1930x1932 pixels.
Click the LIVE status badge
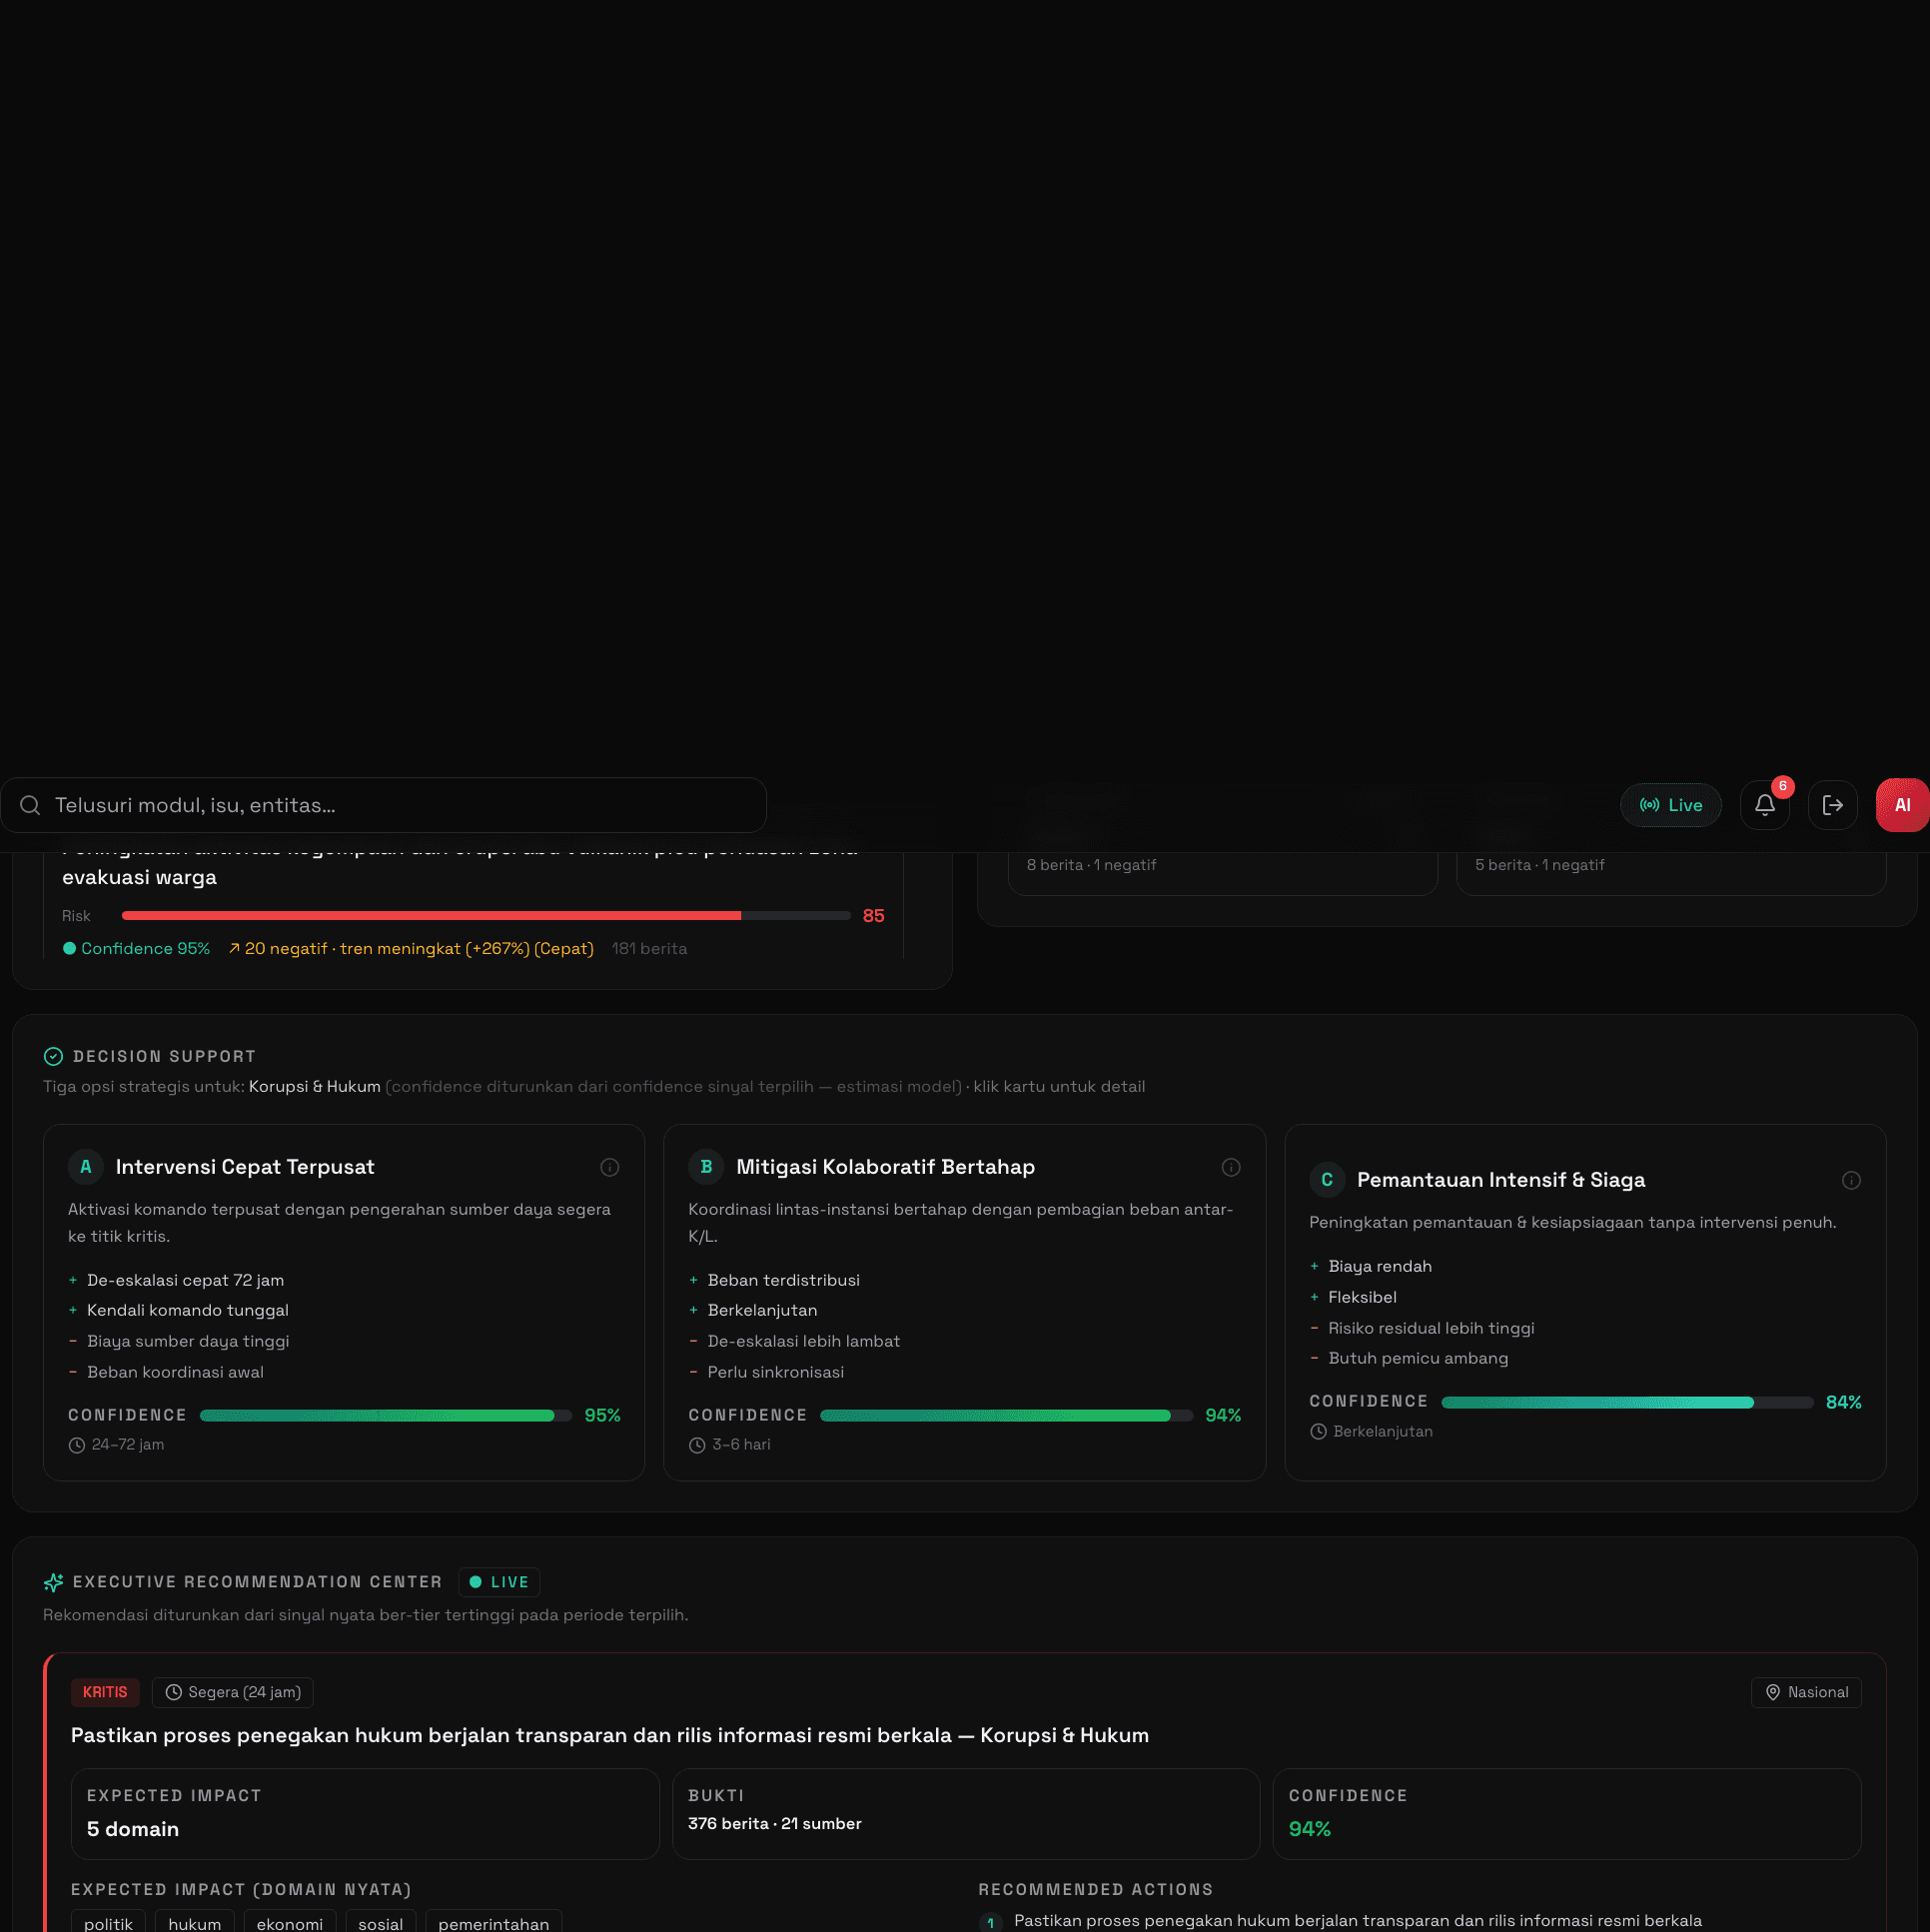pyautogui.click(x=499, y=1582)
